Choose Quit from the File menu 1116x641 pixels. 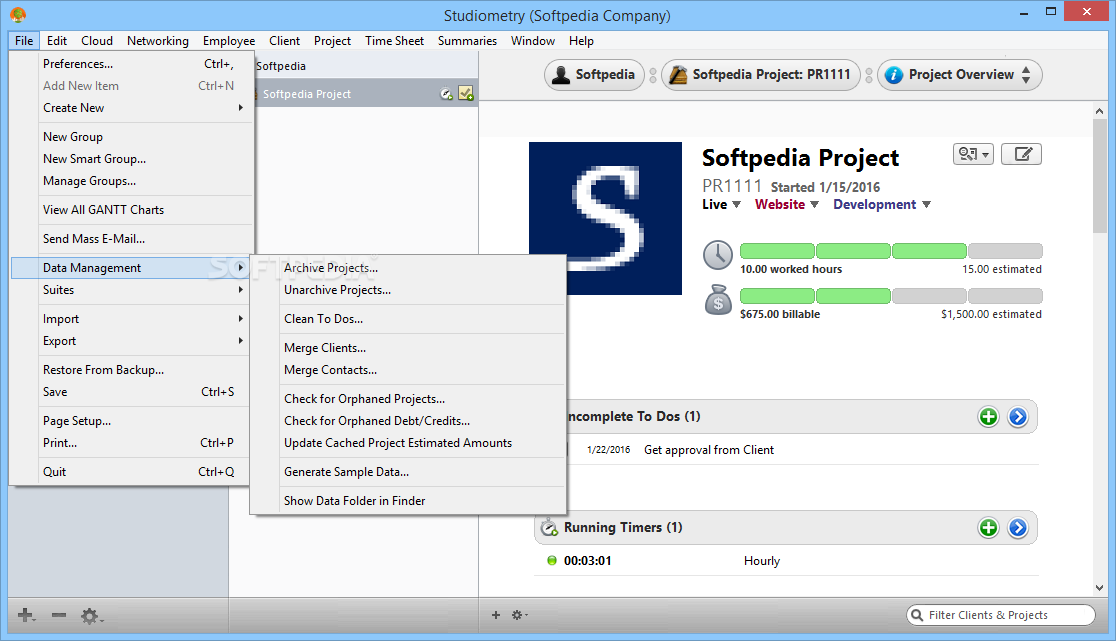(131, 472)
